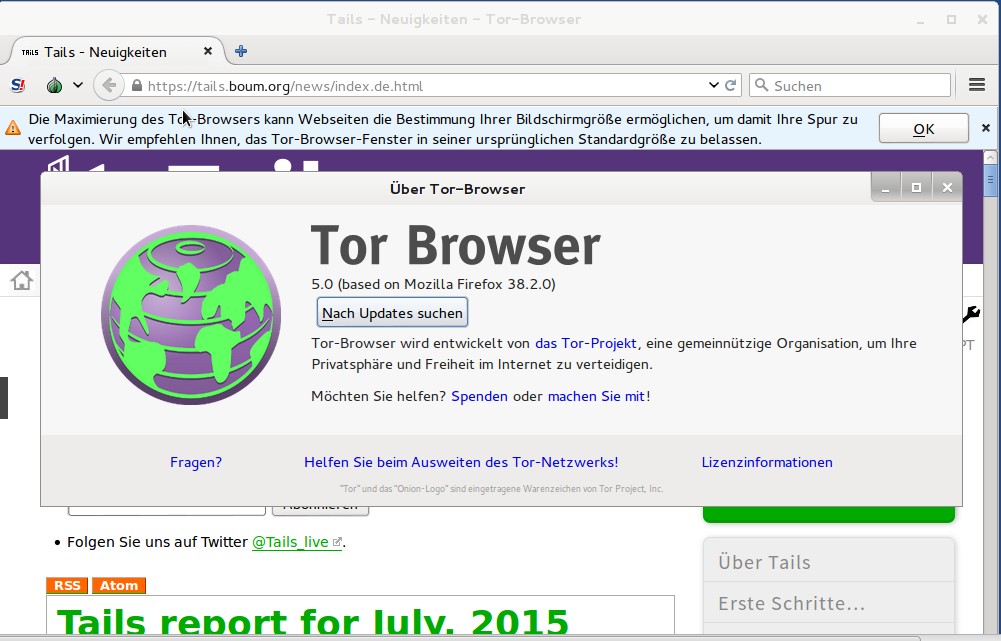Click the Tor Browser globe logo

coord(191,315)
